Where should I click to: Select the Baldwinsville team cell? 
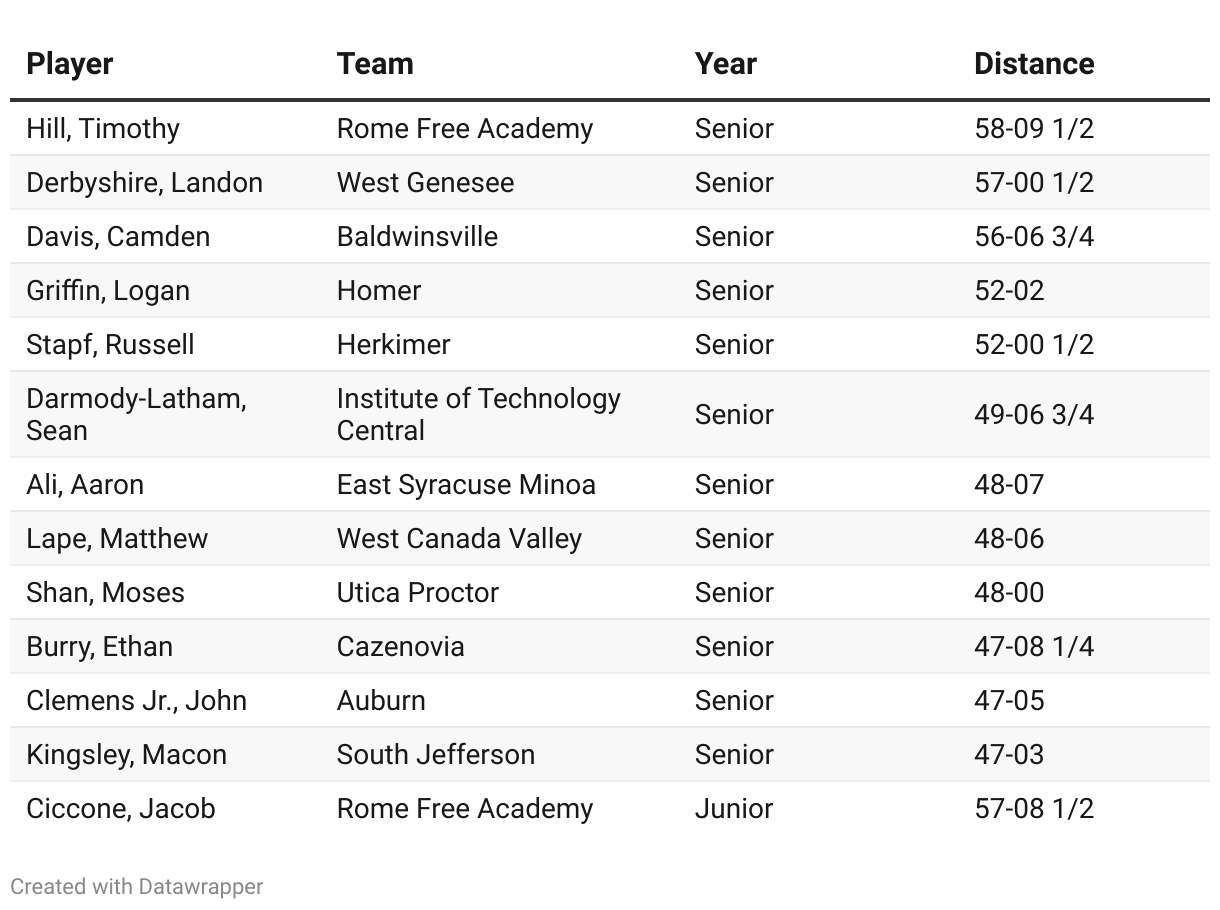coord(417,237)
